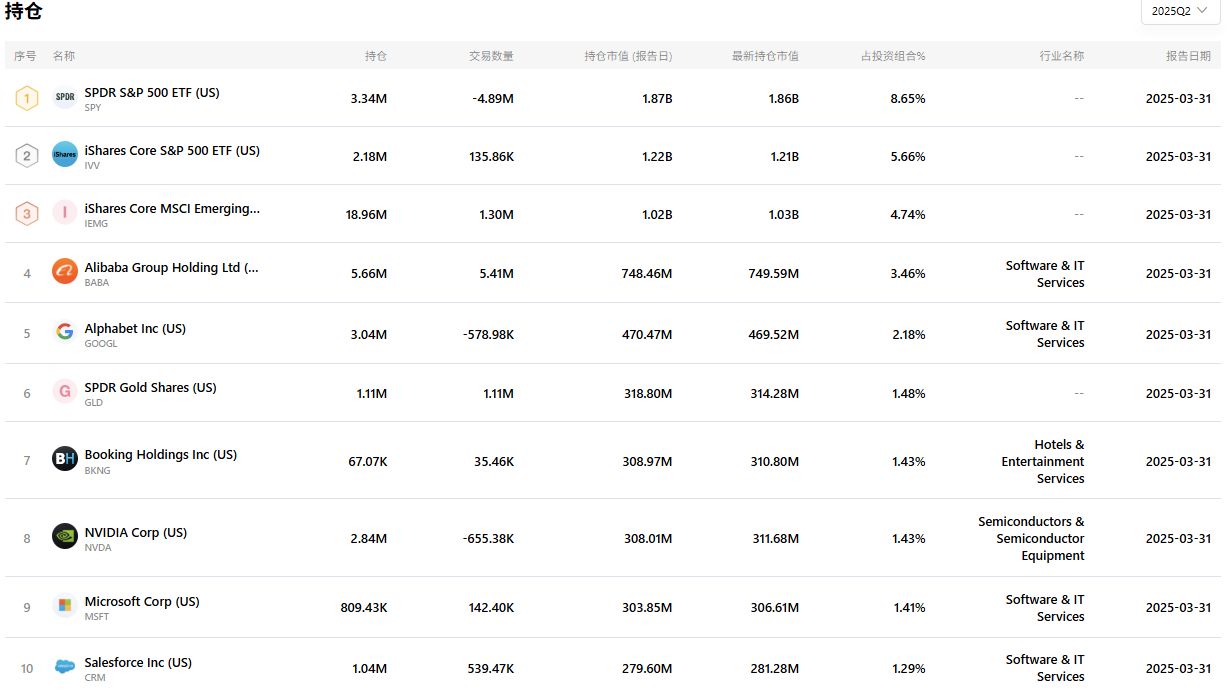Click the bronze rank 3 badge
Viewport: 1230px width, 692px height.
[x=27, y=214]
